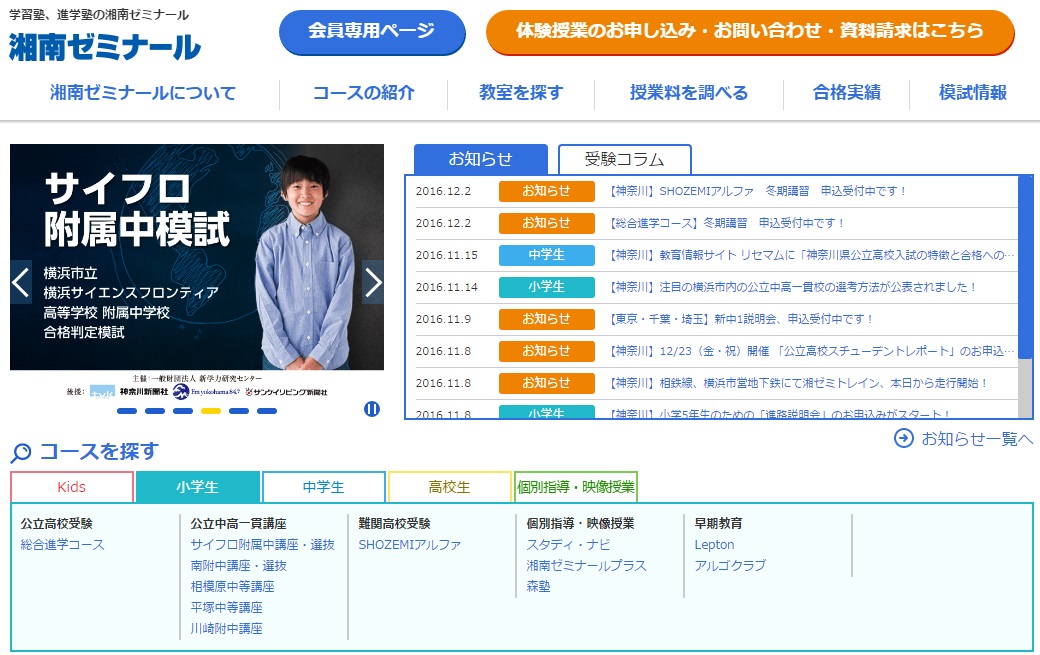
Task: Select second carousel indicator dot
Action: tap(155, 411)
